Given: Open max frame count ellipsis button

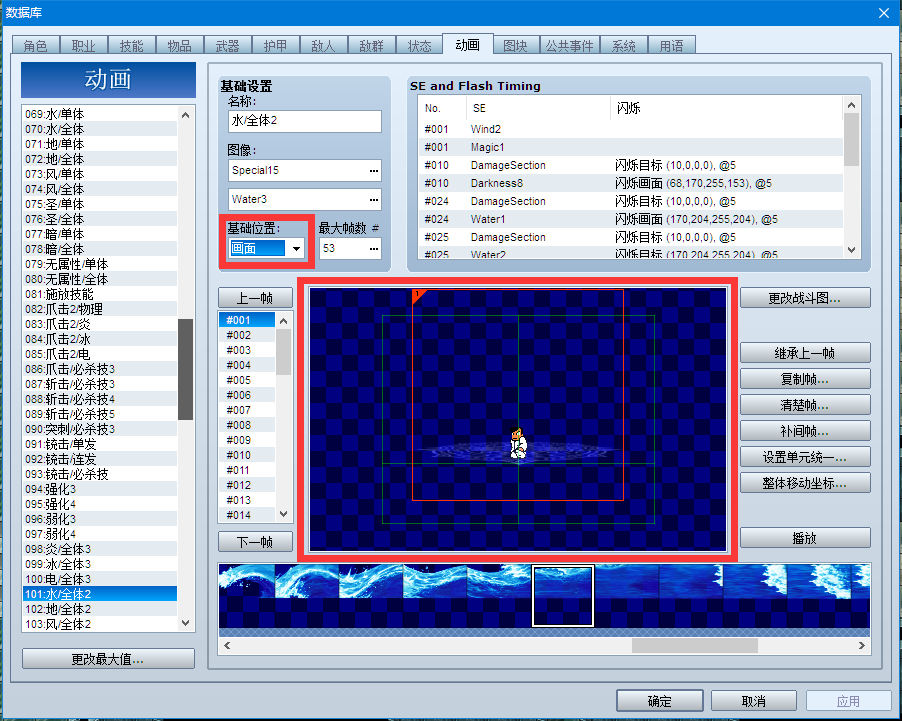Looking at the screenshot, I should (374, 249).
